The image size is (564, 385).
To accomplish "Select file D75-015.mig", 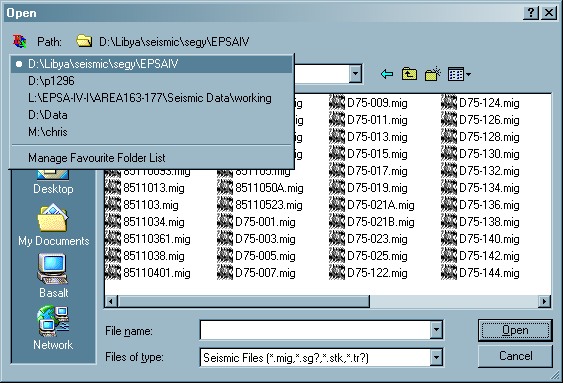I will (x=368, y=154).
